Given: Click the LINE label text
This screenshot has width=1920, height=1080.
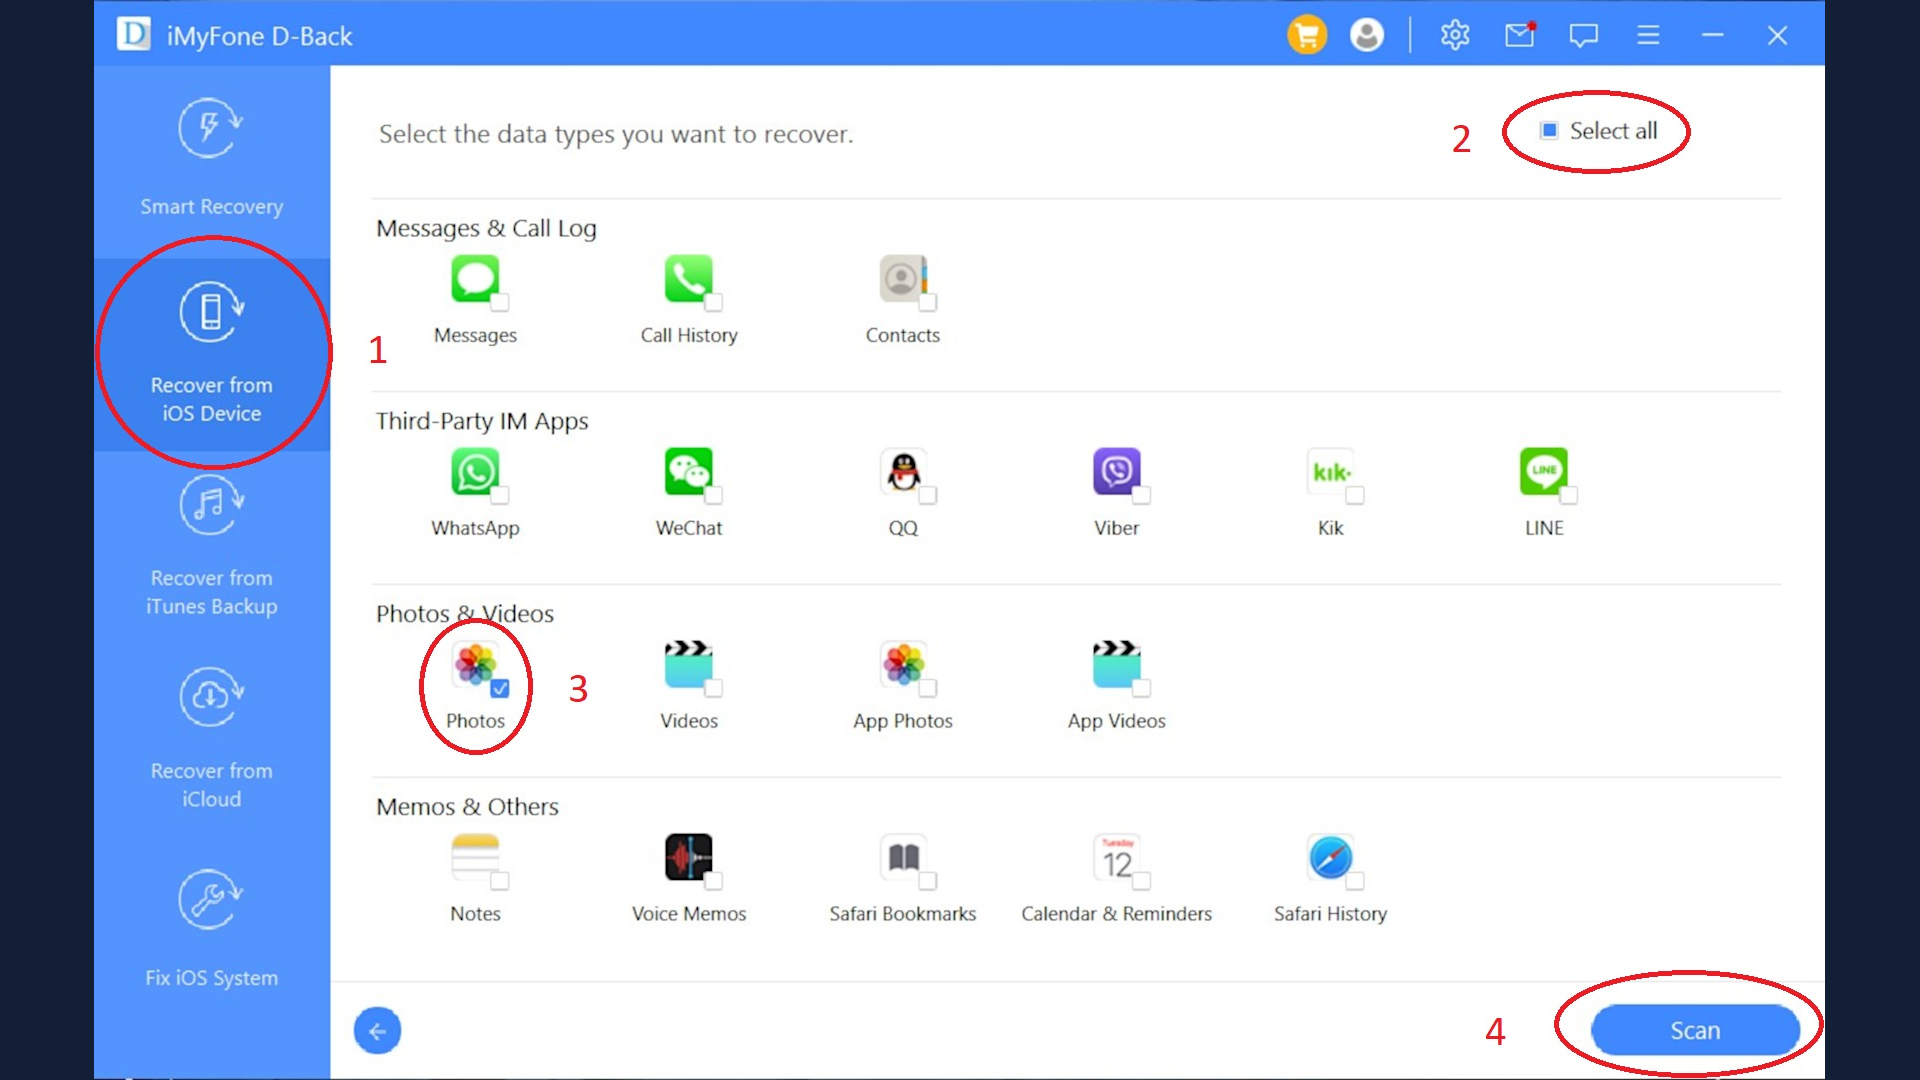Looking at the screenshot, I should (1544, 528).
